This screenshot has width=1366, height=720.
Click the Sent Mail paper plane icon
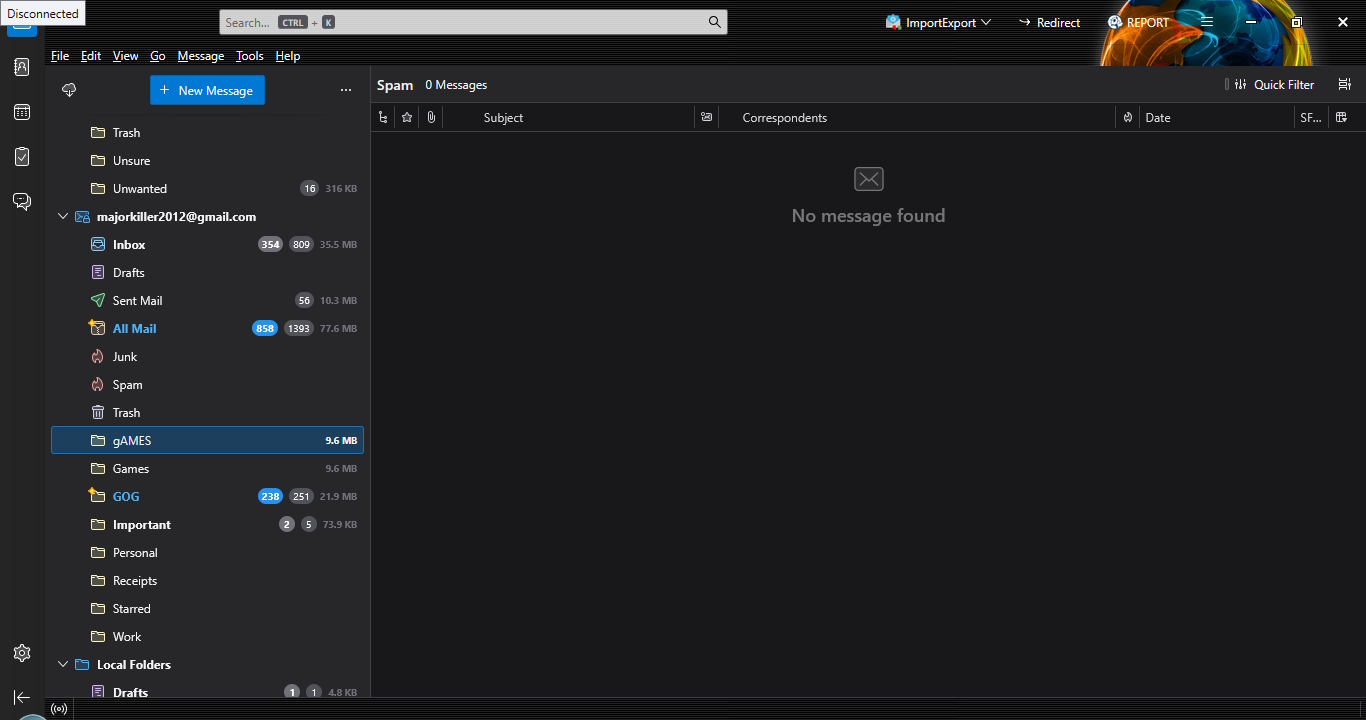coord(98,301)
